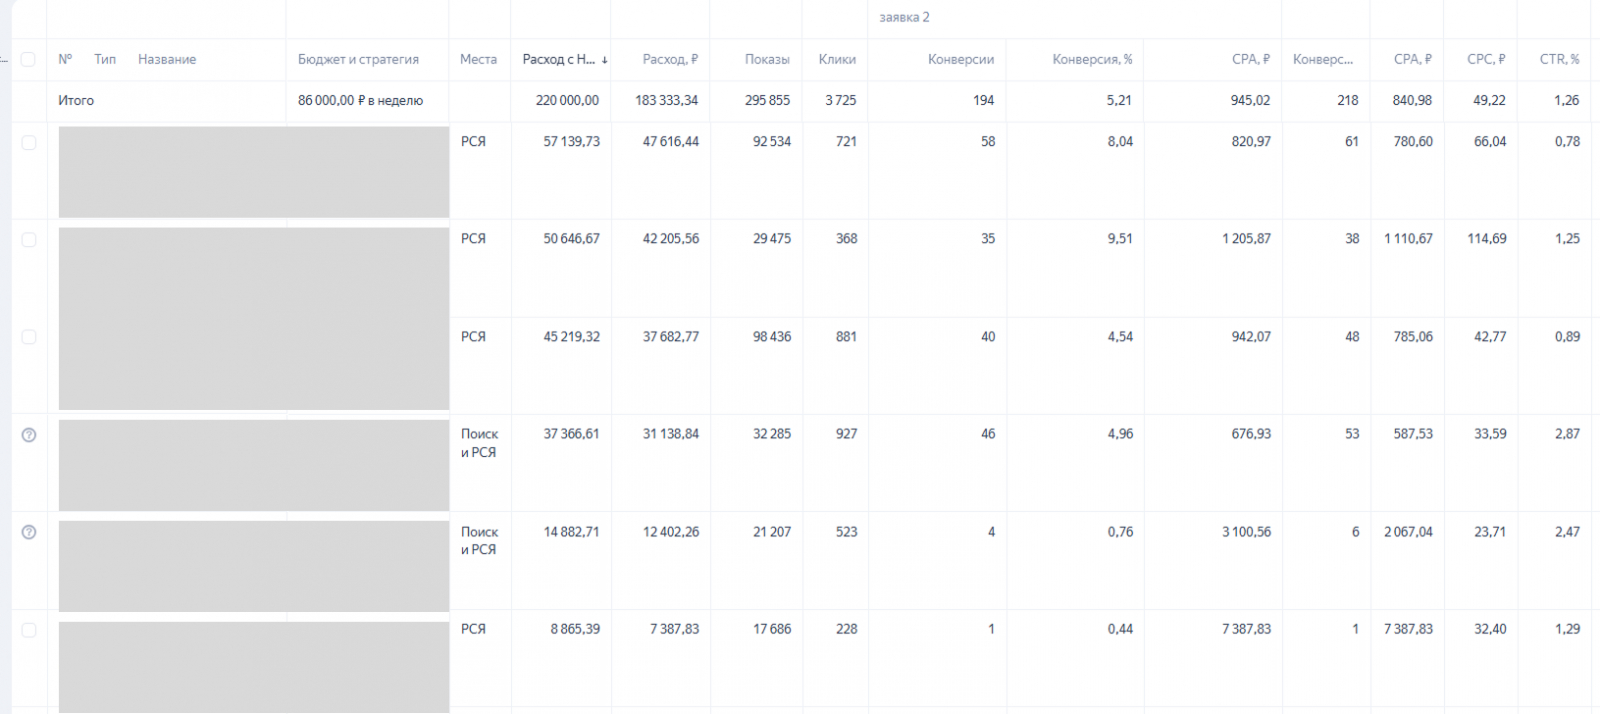Click the "Тип" column header
Viewport: 1600px width, 714px height.
click(105, 59)
